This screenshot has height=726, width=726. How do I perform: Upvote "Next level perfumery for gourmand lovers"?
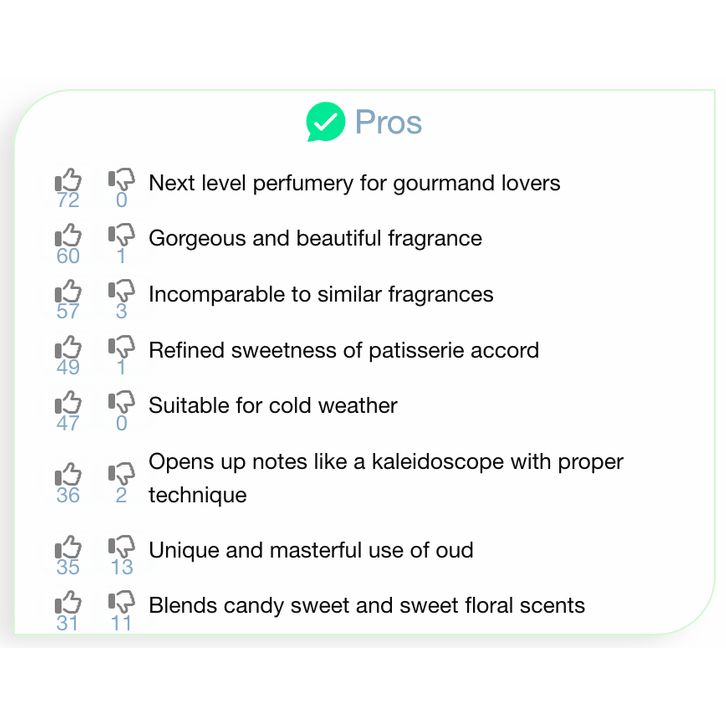click(68, 180)
